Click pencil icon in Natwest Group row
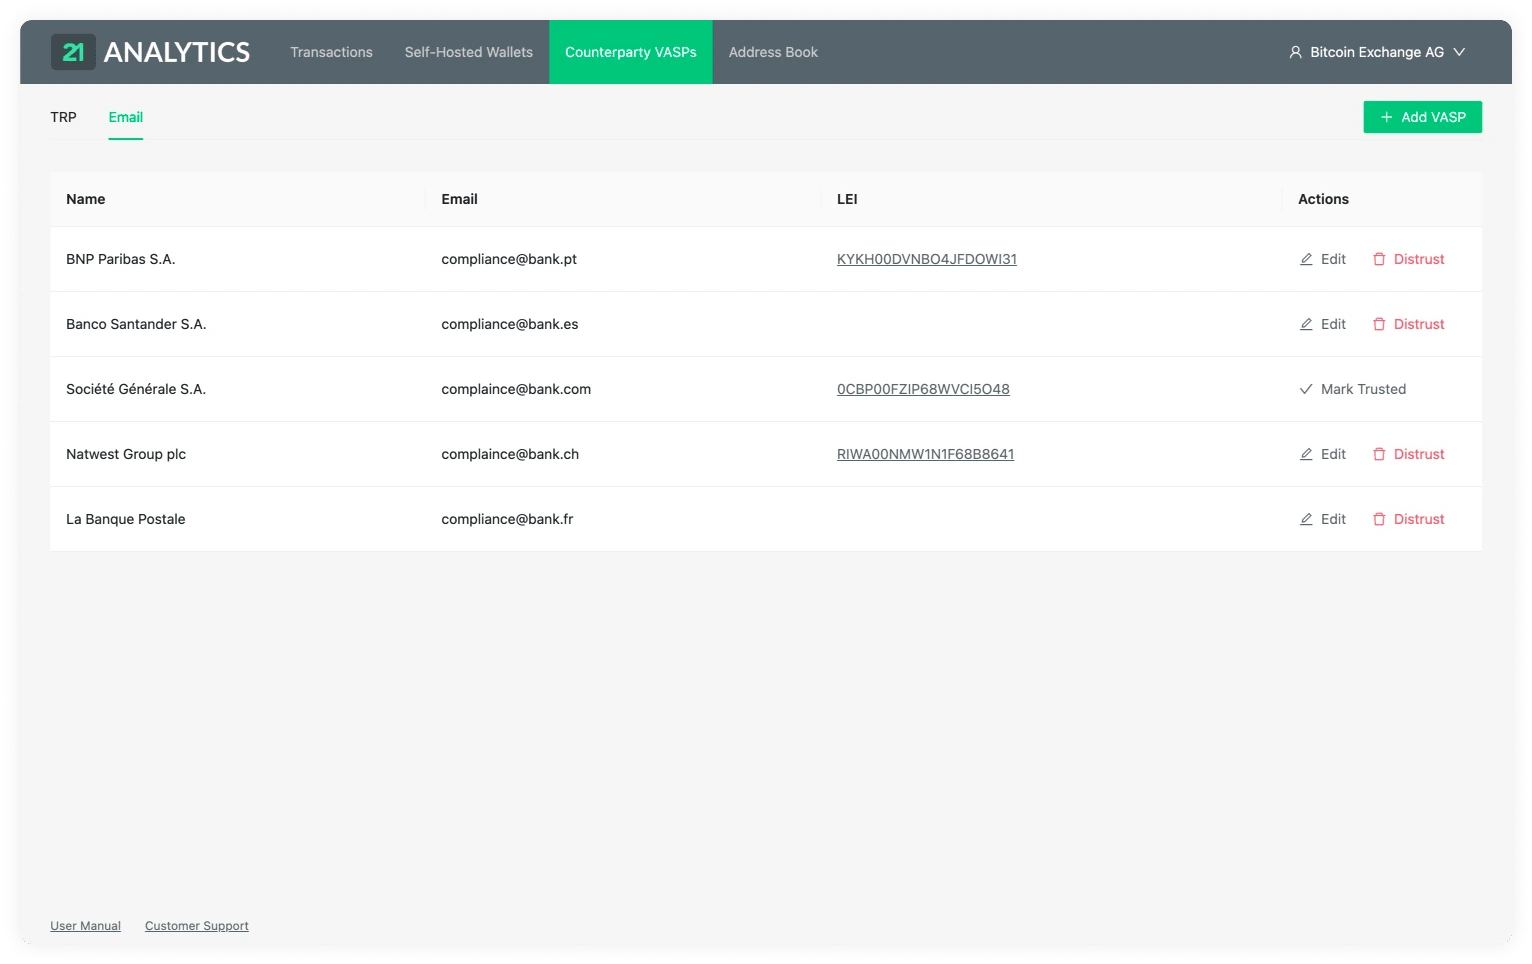 (x=1306, y=454)
